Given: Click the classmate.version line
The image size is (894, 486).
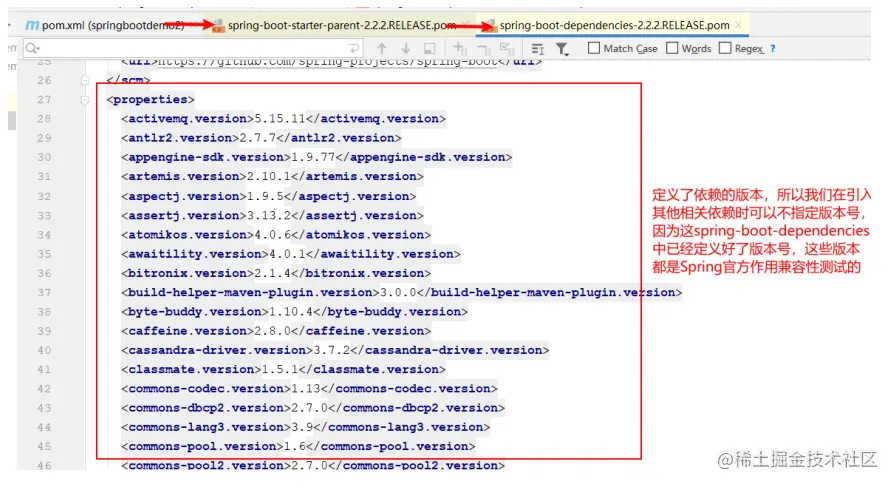Looking at the screenshot, I should click(x=283, y=370).
